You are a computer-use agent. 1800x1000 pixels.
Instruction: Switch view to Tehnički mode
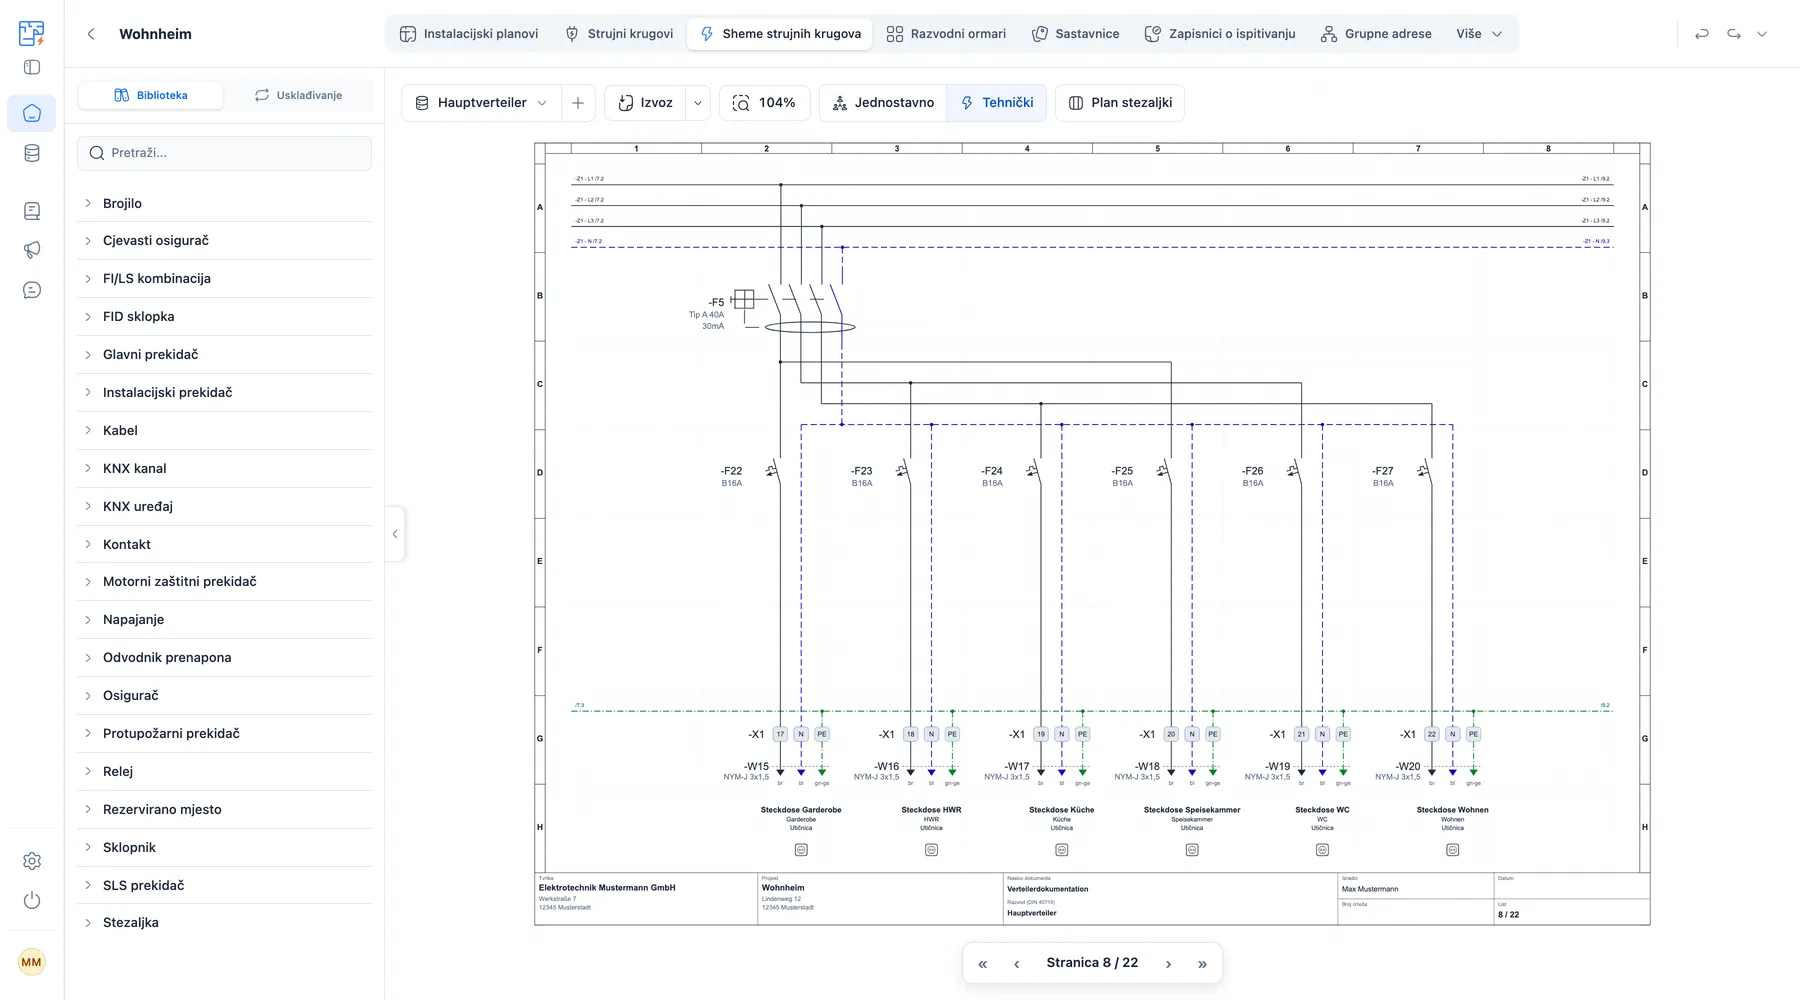[997, 103]
